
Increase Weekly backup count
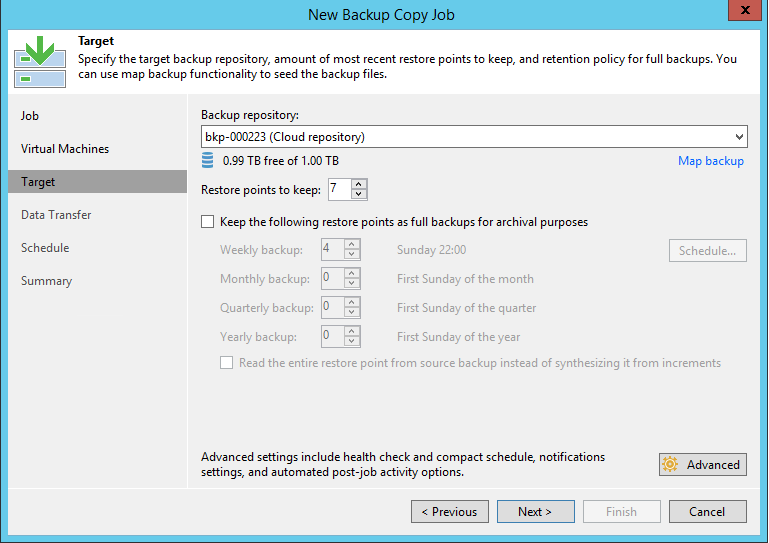[352, 244]
